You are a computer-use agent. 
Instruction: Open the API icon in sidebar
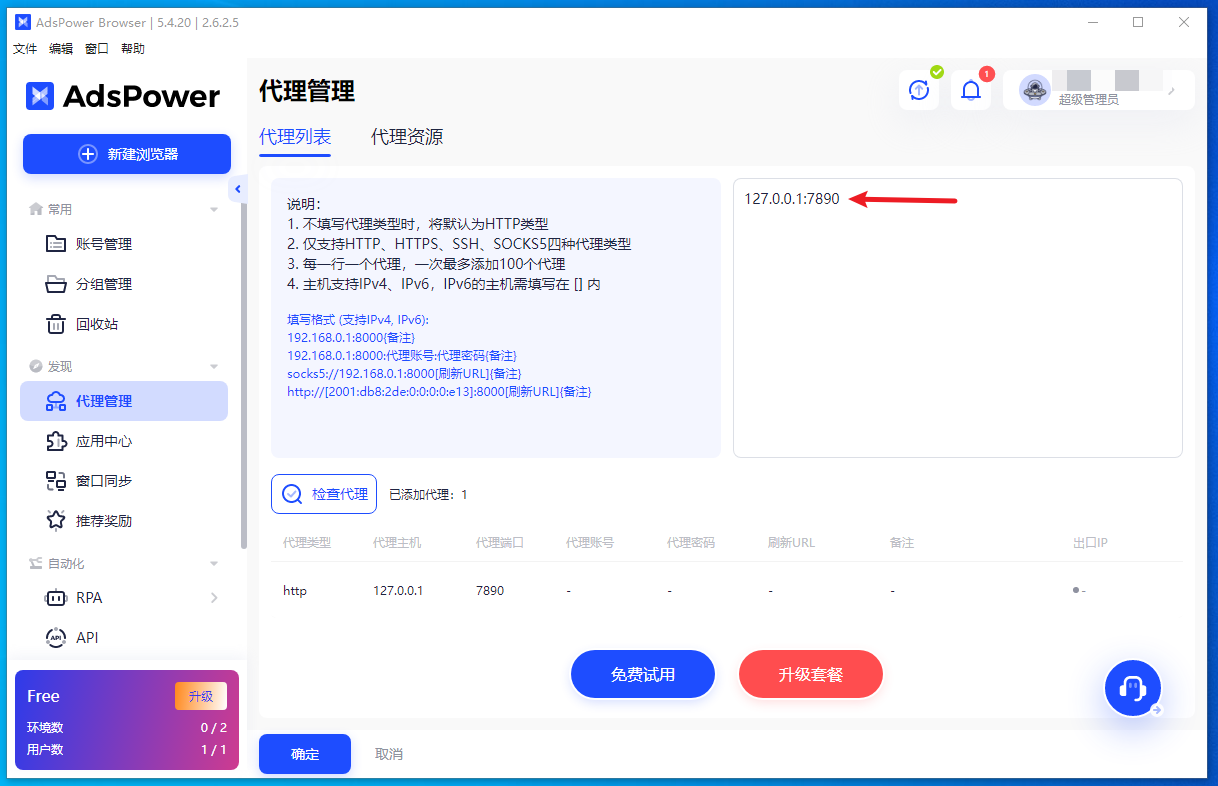[x=57, y=638]
